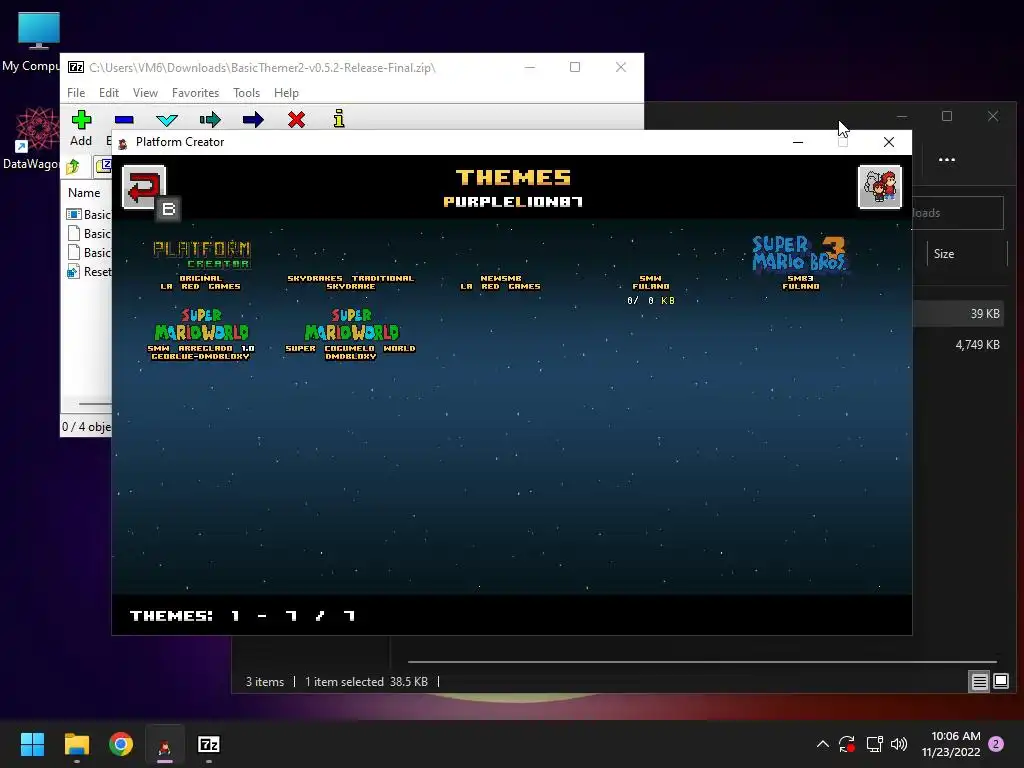Screen dimensions: 1024x768
Task: Open the notification badge in the taskbar
Action: pyautogui.click(x=996, y=744)
